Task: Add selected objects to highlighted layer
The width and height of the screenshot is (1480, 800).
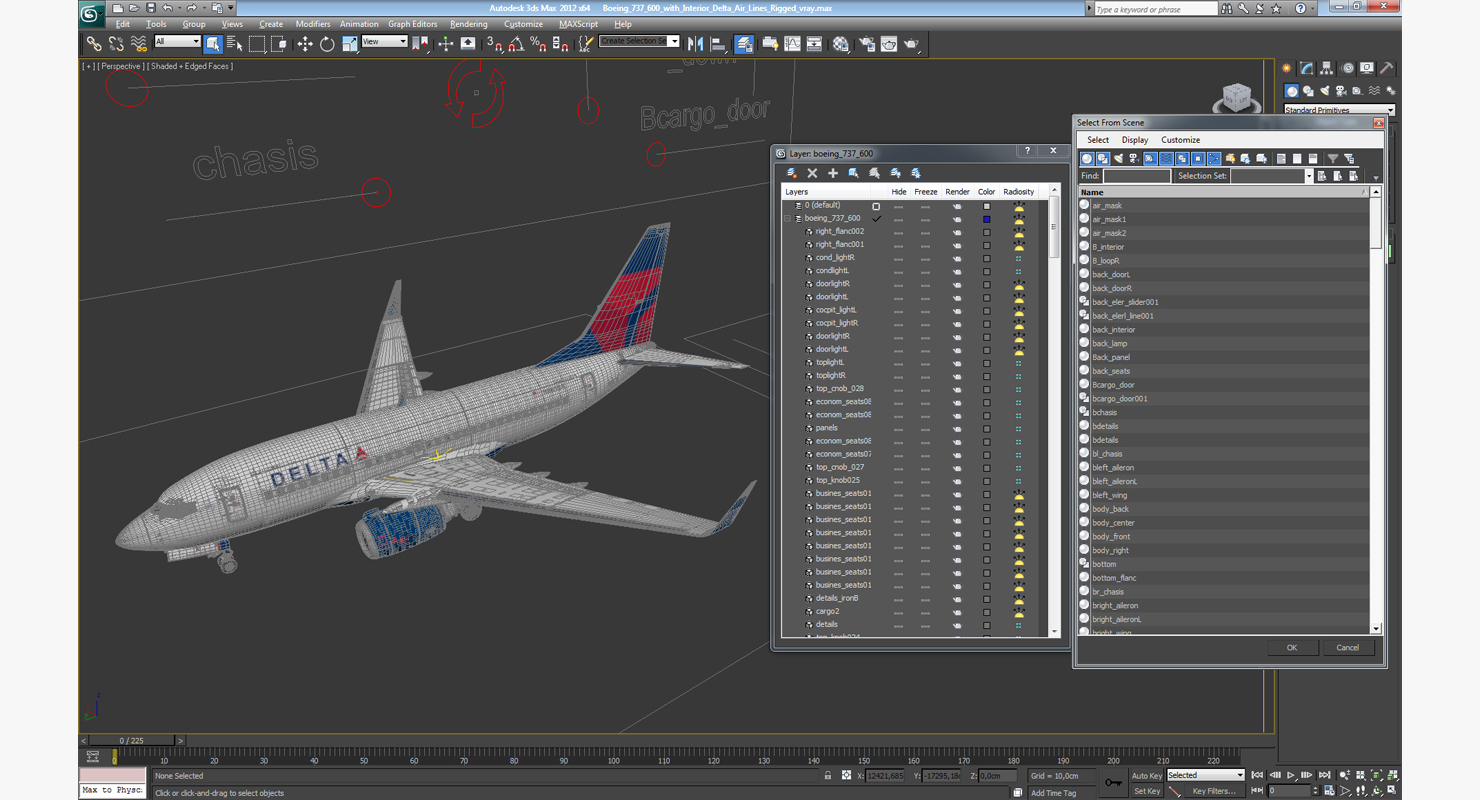Action: [x=833, y=173]
